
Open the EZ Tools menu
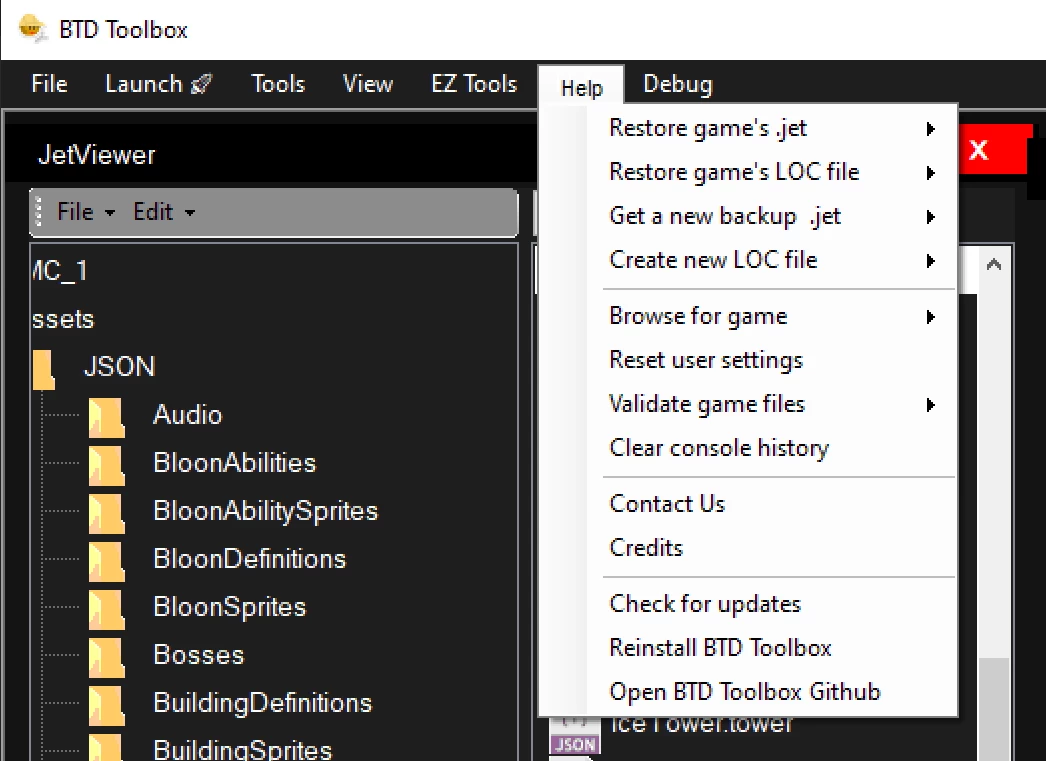click(x=474, y=84)
